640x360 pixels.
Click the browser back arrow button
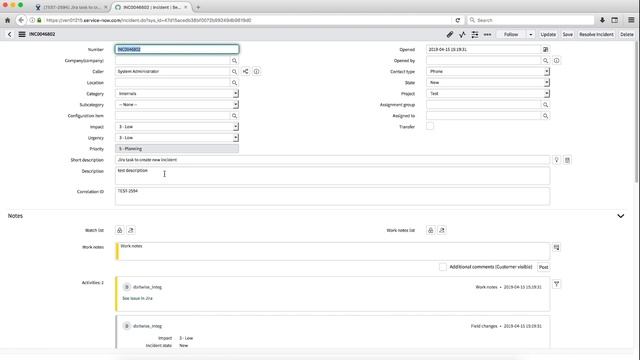coord(21,20)
